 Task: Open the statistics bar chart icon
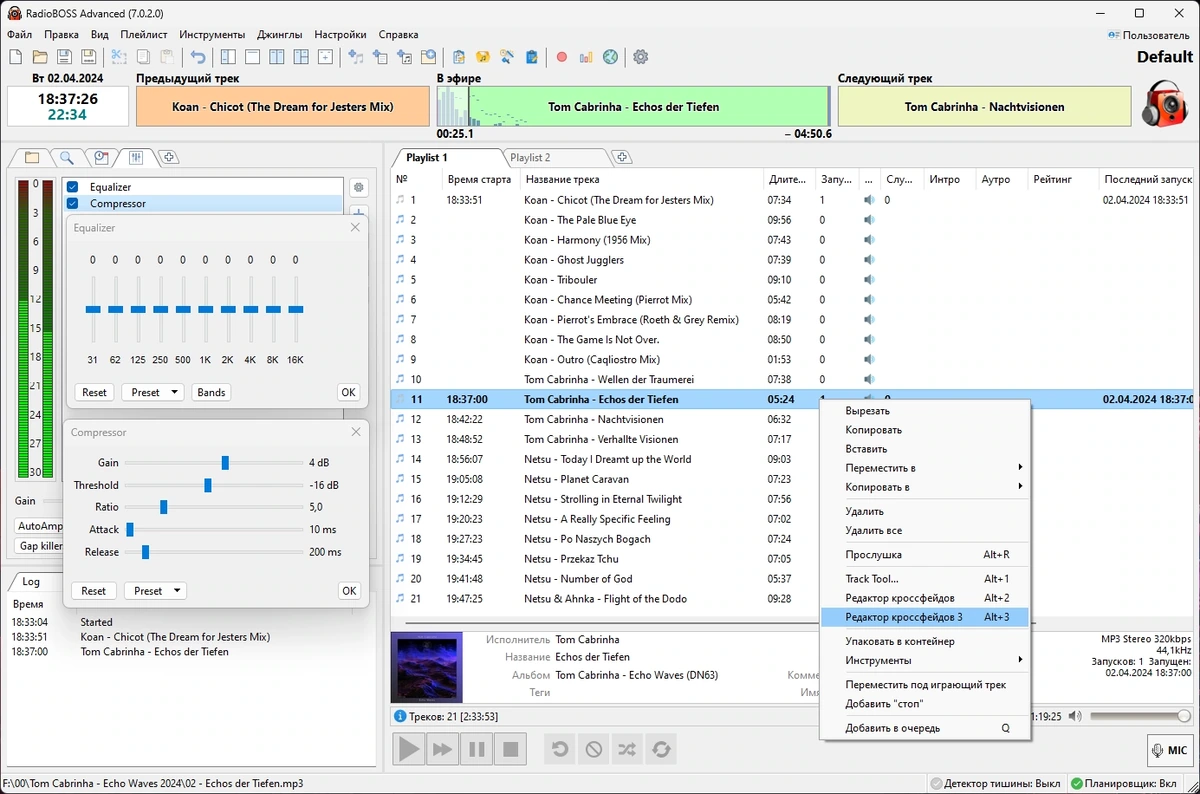click(586, 57)
